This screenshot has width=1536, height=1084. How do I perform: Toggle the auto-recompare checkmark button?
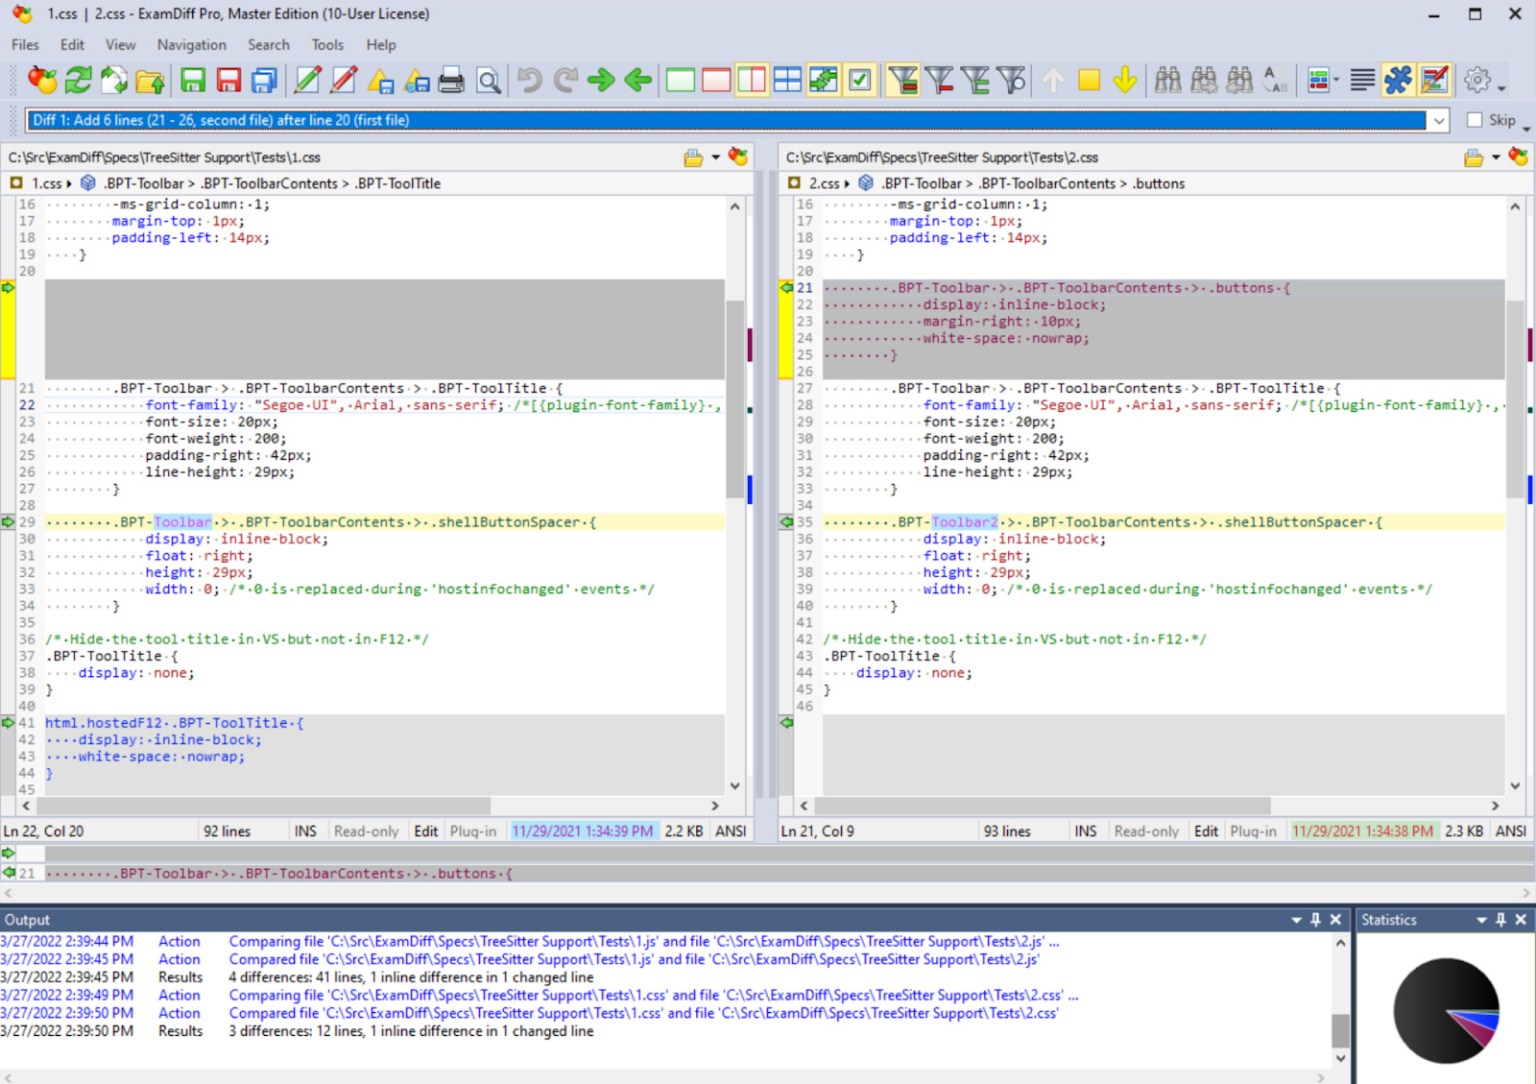pos(860,80)
